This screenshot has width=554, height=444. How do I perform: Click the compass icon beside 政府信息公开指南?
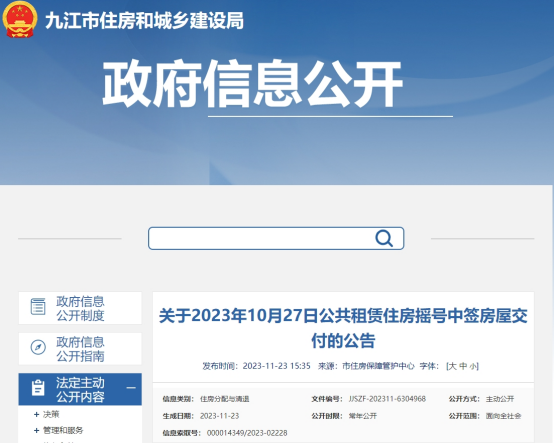(38, 348)
